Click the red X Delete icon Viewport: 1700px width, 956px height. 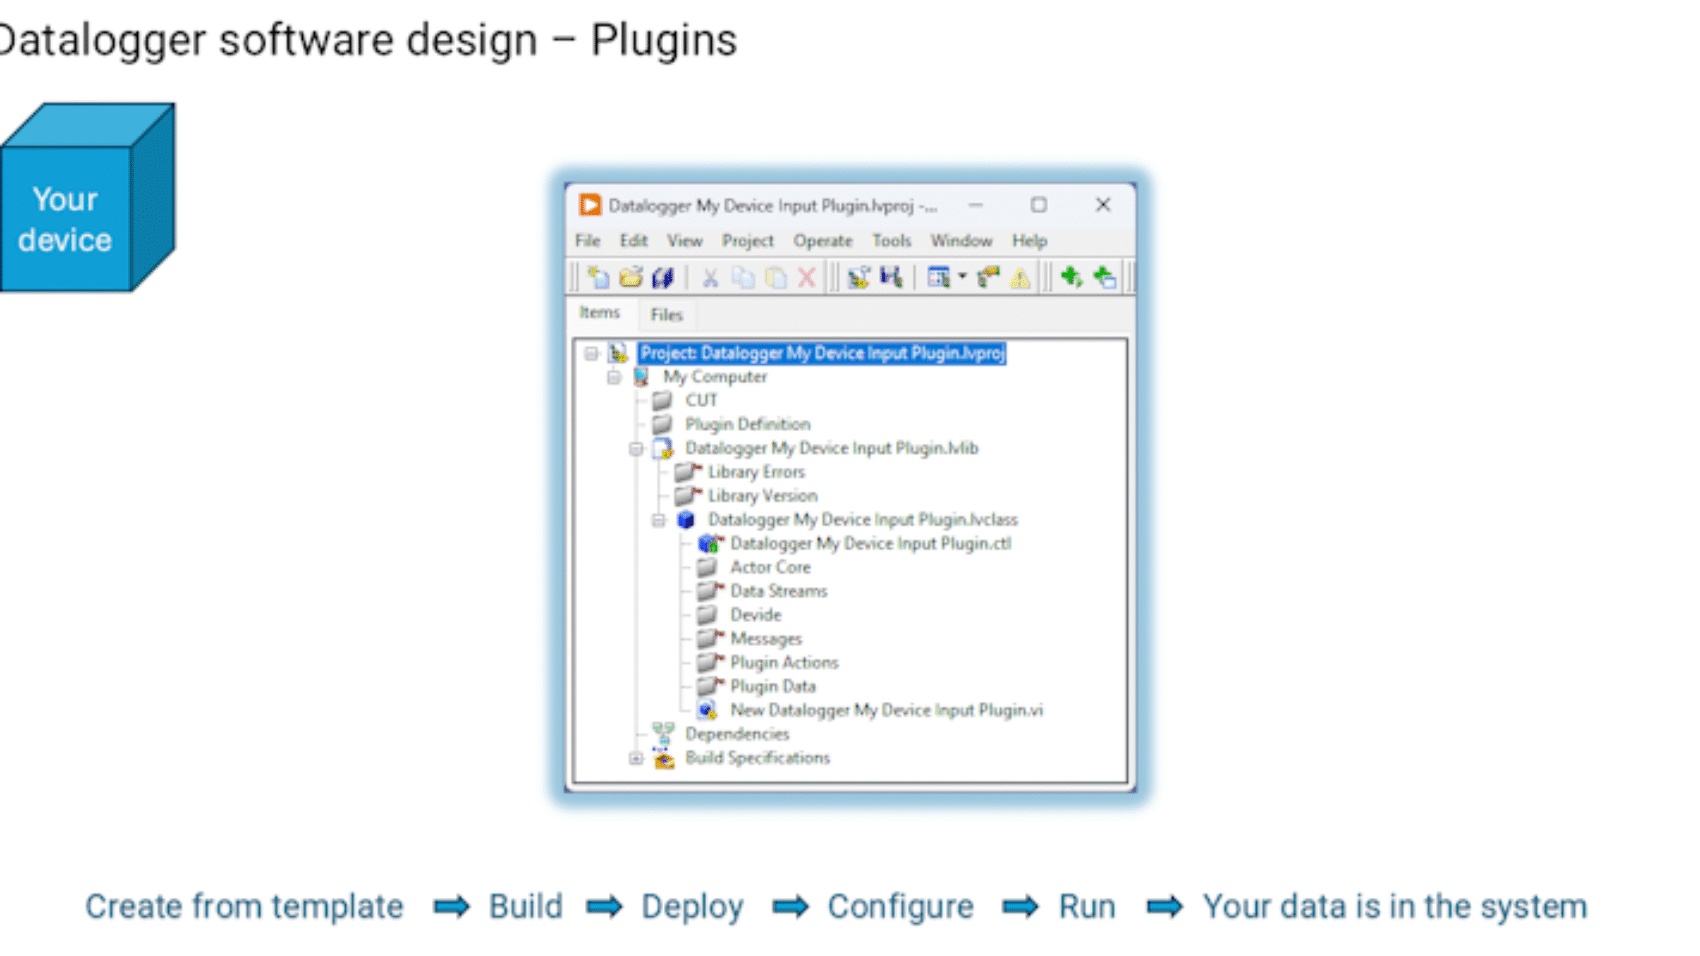[x=806, y=277]
